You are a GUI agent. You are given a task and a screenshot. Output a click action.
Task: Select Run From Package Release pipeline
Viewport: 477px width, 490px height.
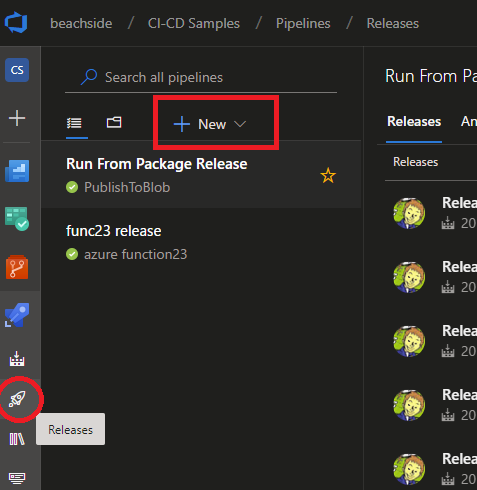click(201, 174)
